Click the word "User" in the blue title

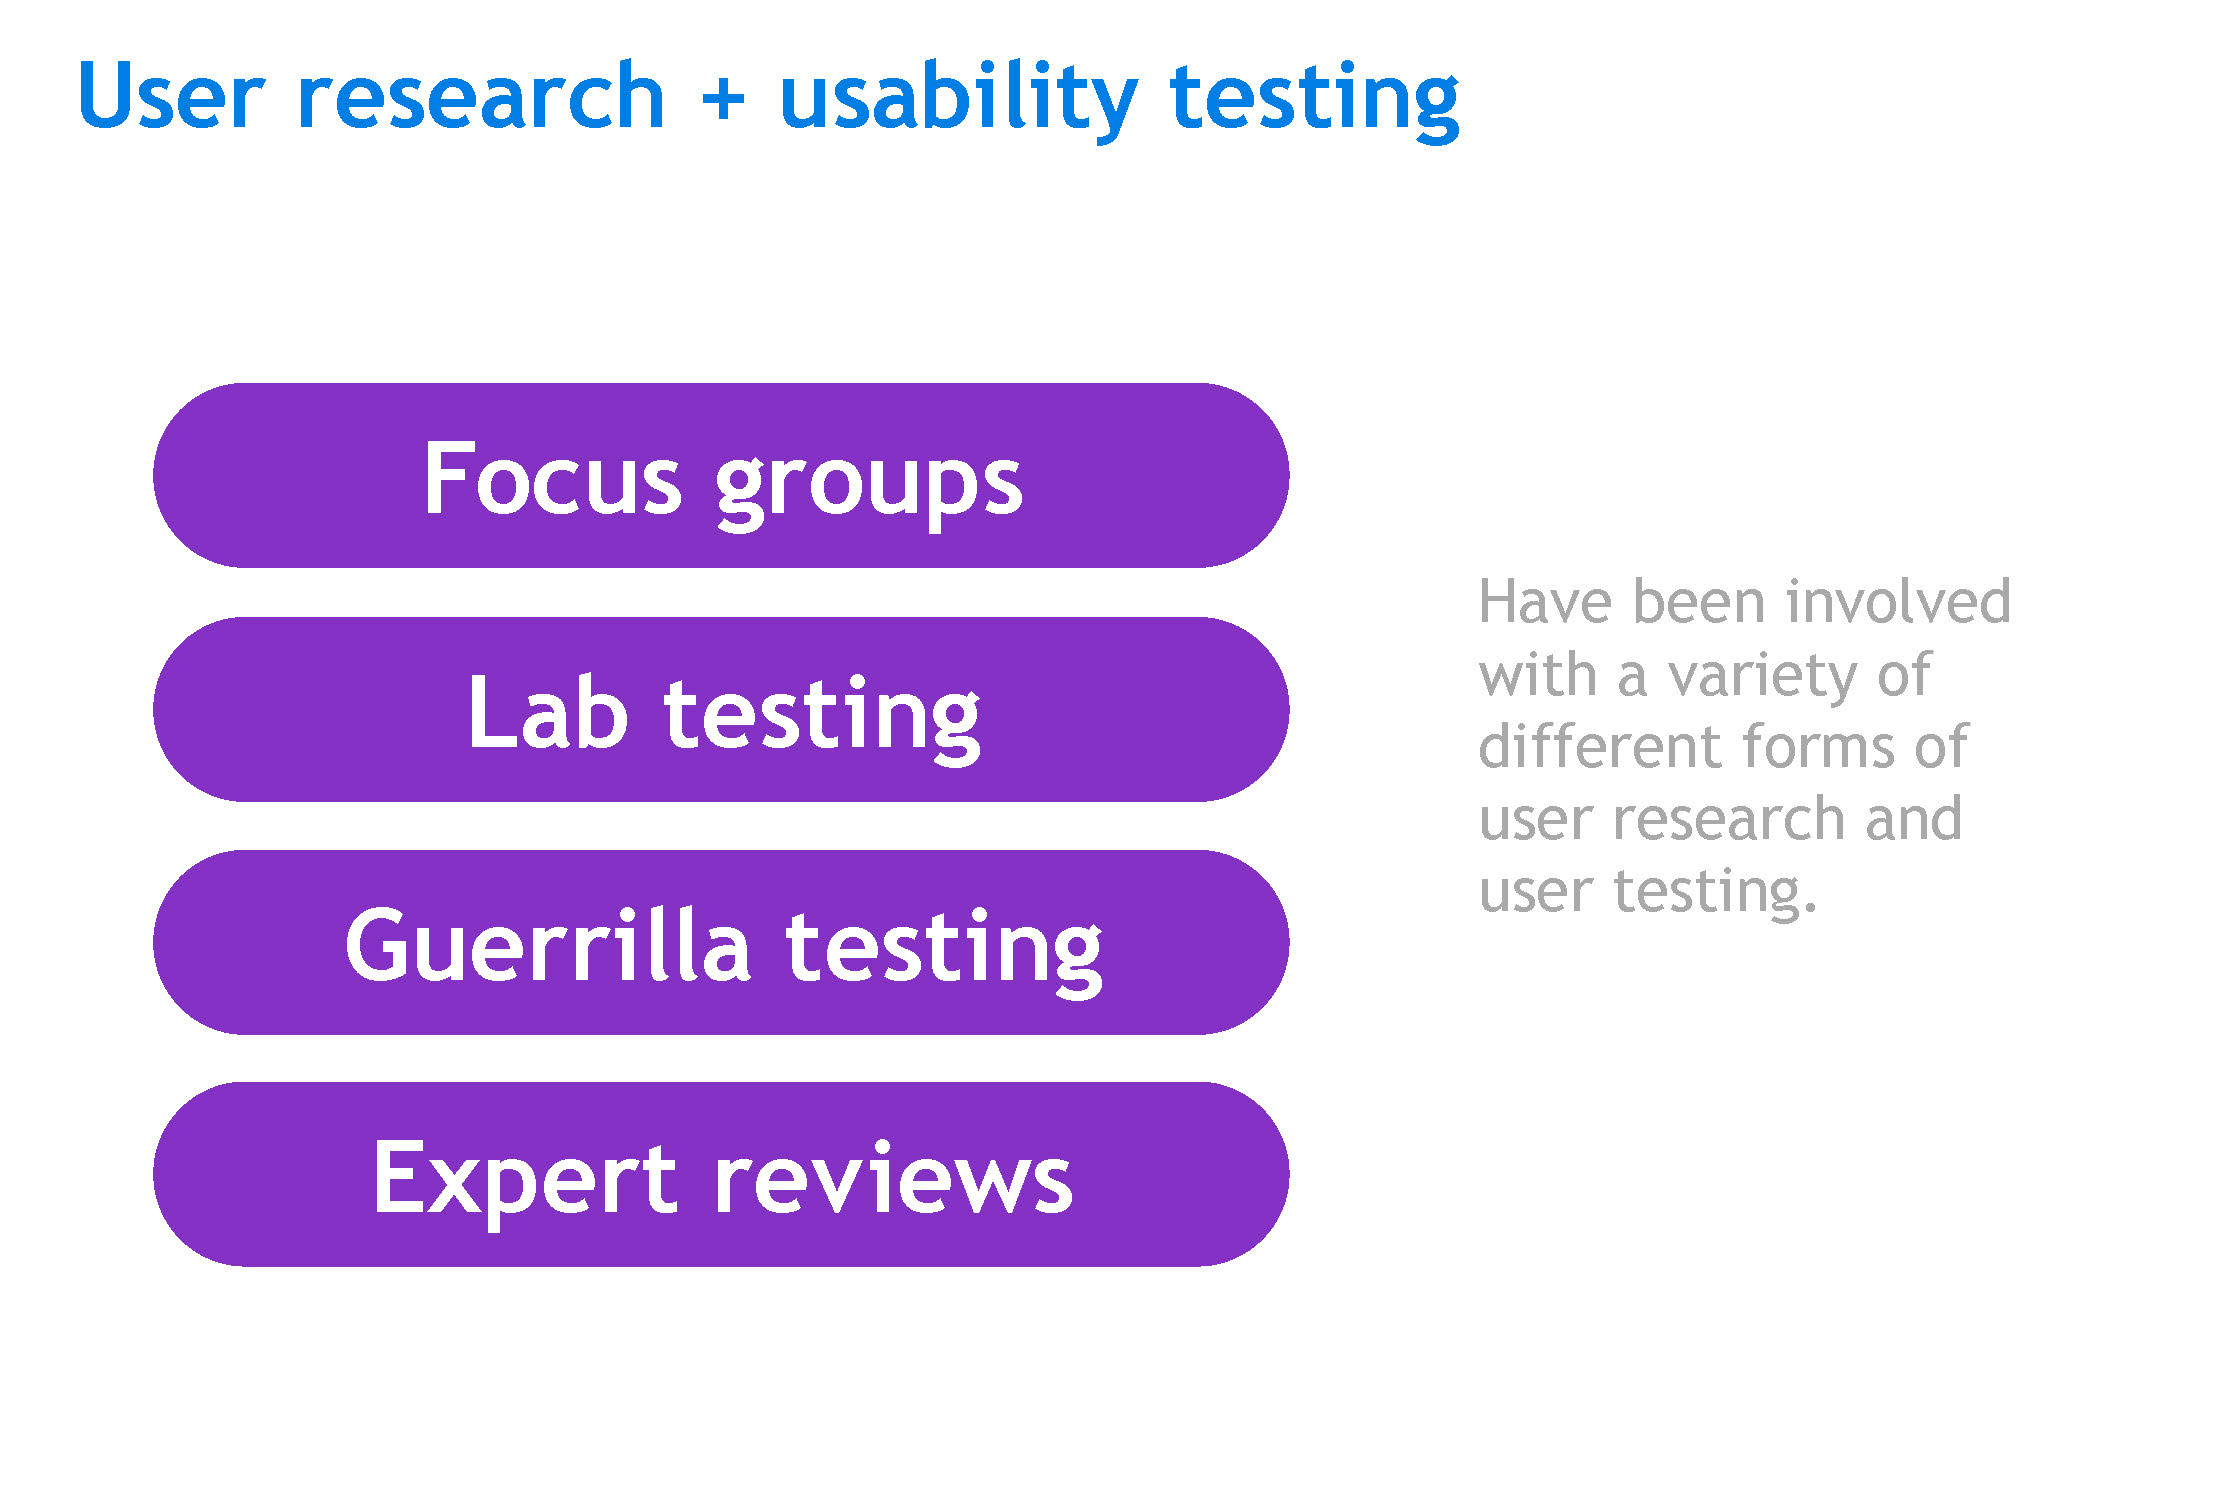[x=171, y=96]
